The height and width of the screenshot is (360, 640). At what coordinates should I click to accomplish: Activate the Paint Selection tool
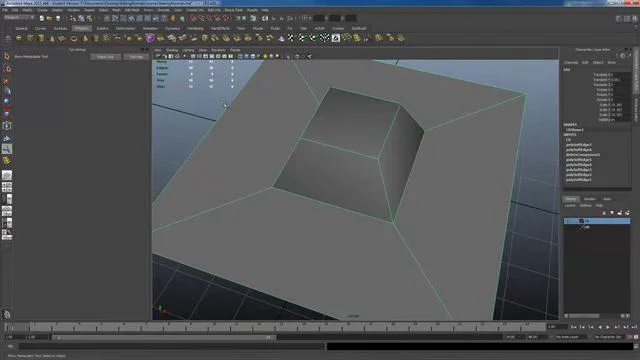[x=7, y=80]
